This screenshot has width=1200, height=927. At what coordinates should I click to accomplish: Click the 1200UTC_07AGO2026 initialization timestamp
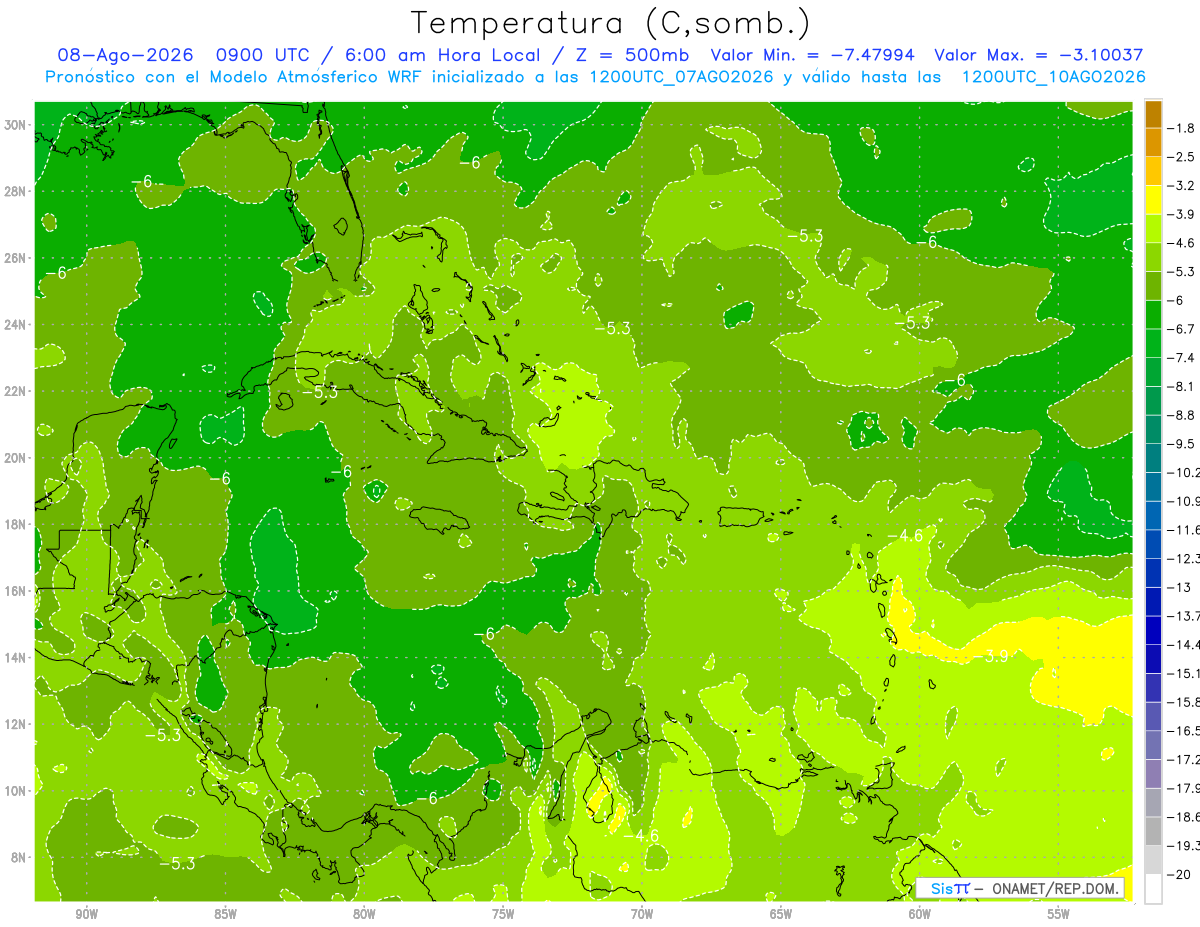pyautogui.click(x=682, y=77)
